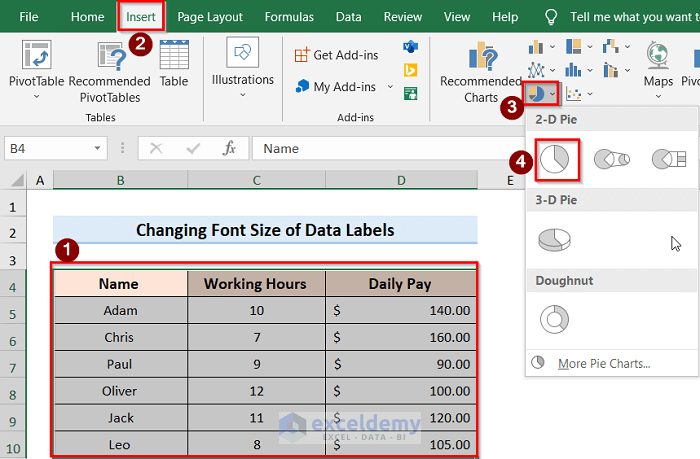Click the Get Add-ins button

[x=337, y=55]
